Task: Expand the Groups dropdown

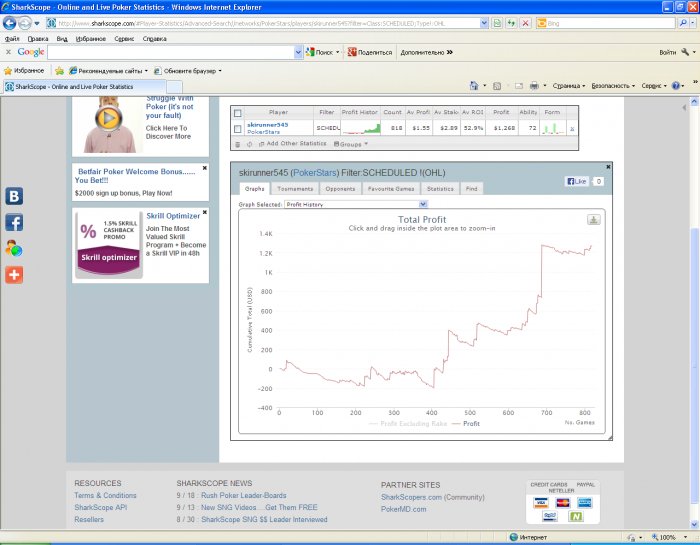Action: pos(351,144)
